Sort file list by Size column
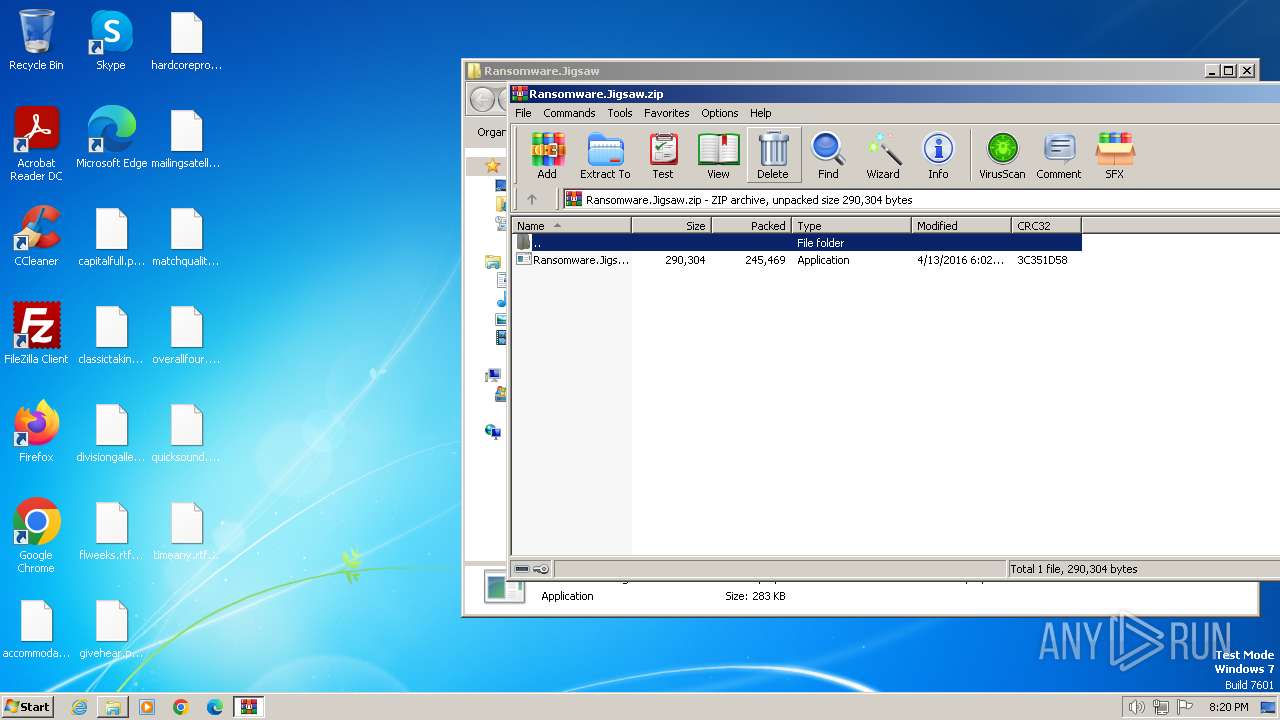 tap(671, 226)
